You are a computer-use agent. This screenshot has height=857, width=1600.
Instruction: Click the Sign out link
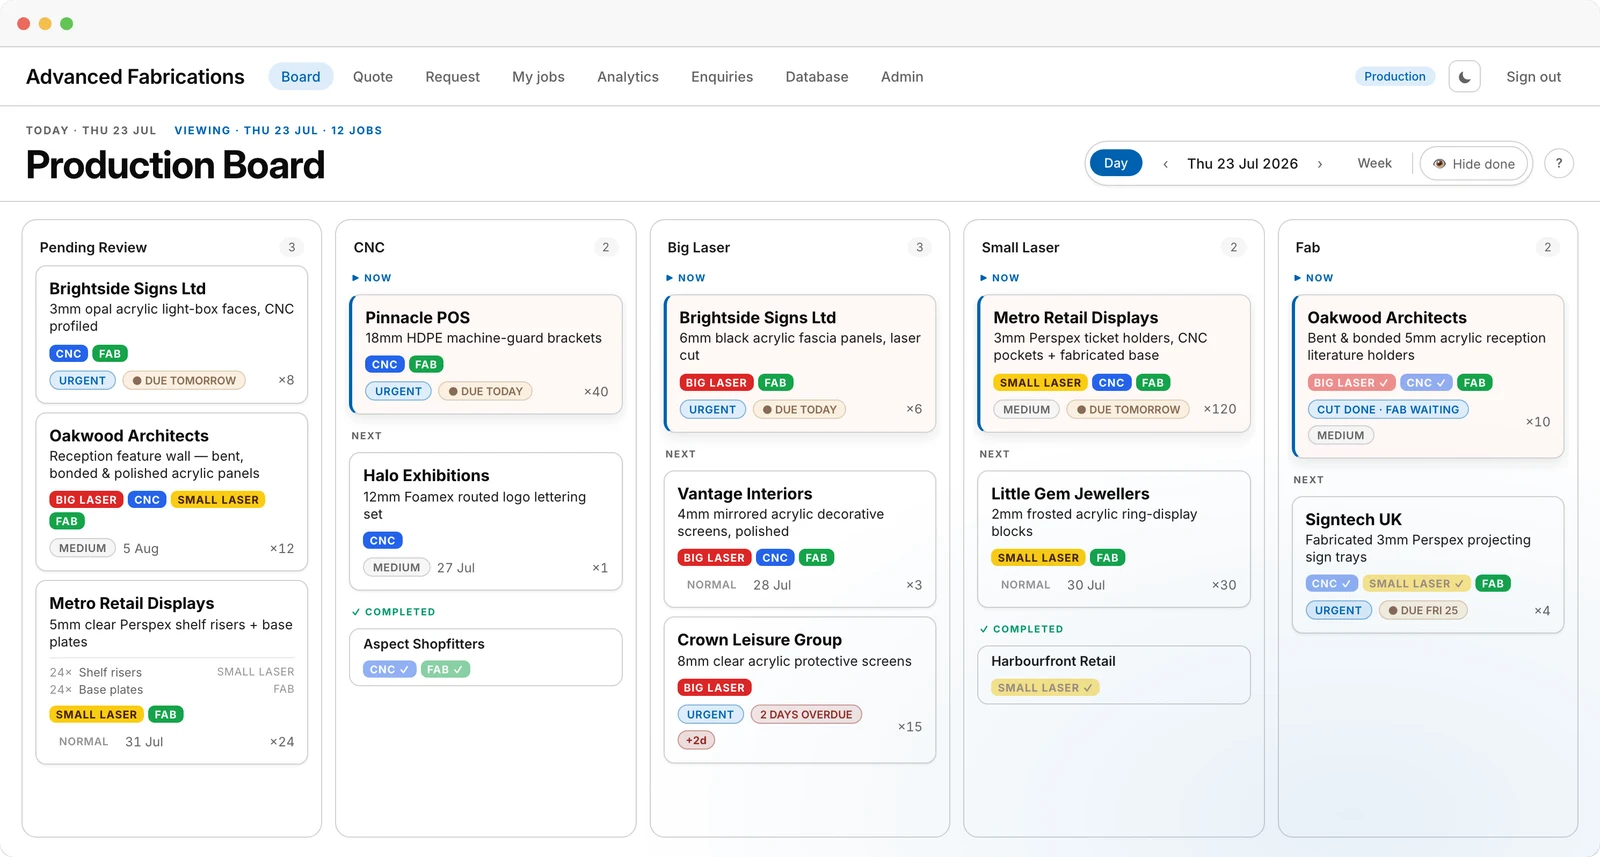pos(1533,77)
